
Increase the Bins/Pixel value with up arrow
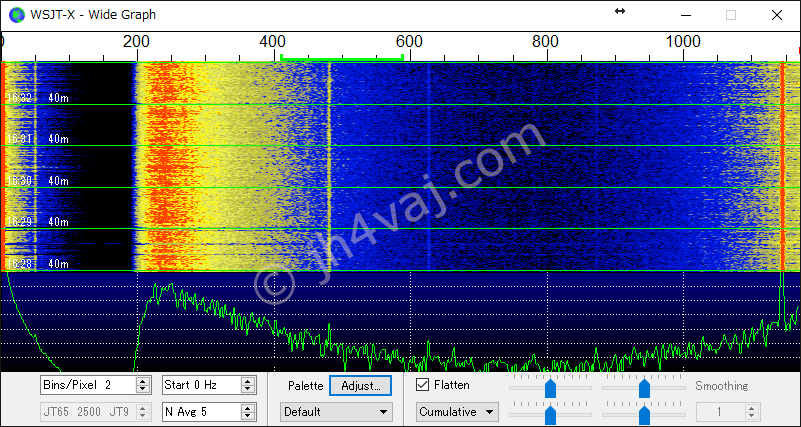click(x=143, y=381)
